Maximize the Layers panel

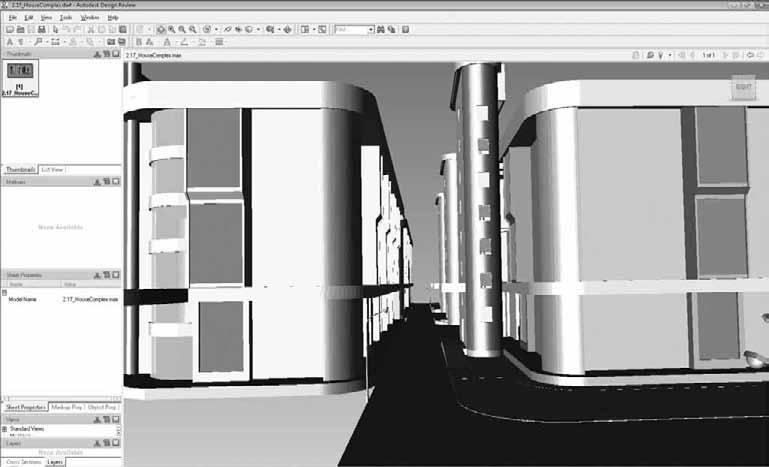[116, 443]
